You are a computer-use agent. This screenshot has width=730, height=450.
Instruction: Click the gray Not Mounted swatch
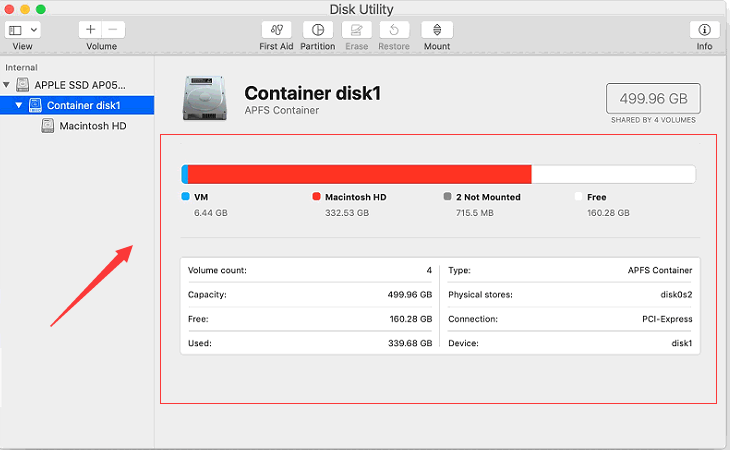pyautogui.click(x=447, y=196)
